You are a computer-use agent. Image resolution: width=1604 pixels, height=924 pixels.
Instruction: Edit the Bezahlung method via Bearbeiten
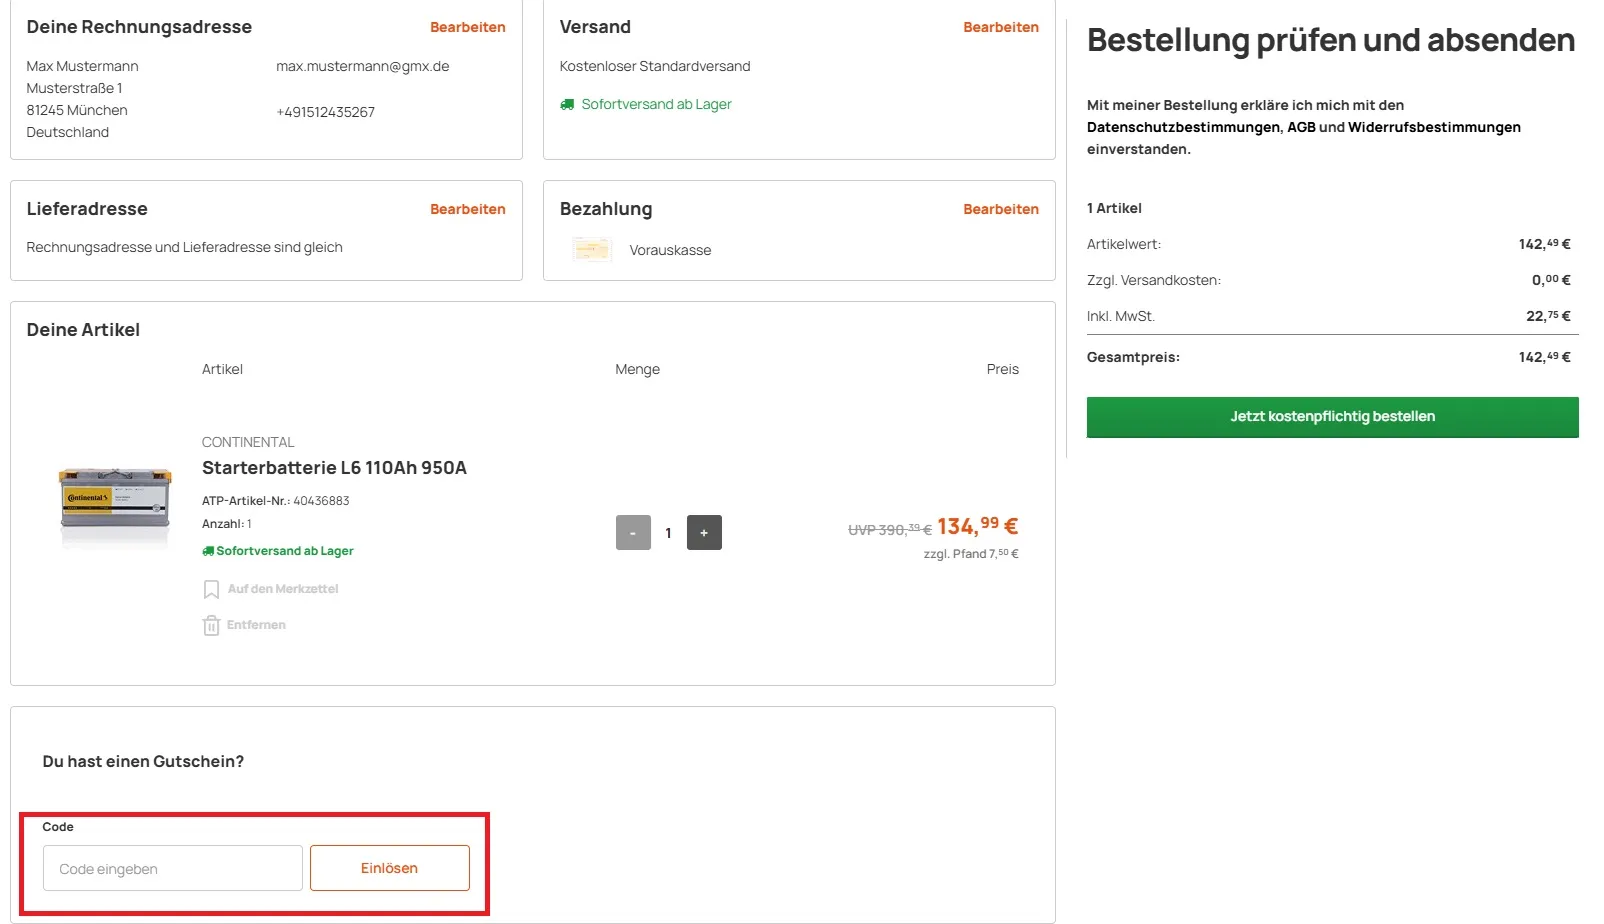(x=1000, y=209)
